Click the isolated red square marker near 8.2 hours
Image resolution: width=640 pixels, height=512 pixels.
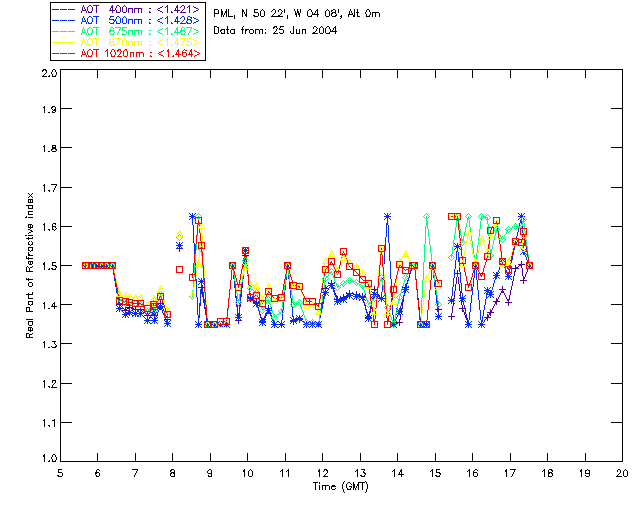click(x=179, y=269)
